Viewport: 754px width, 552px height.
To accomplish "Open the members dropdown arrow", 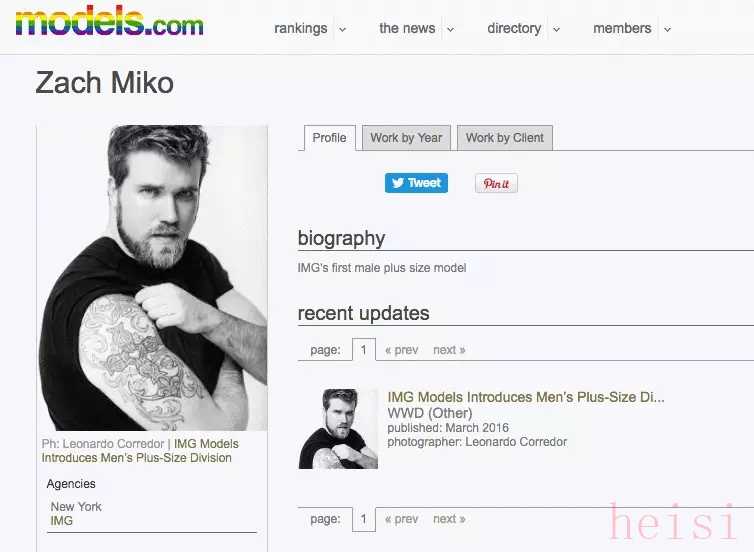I will [x=667, y=29].
